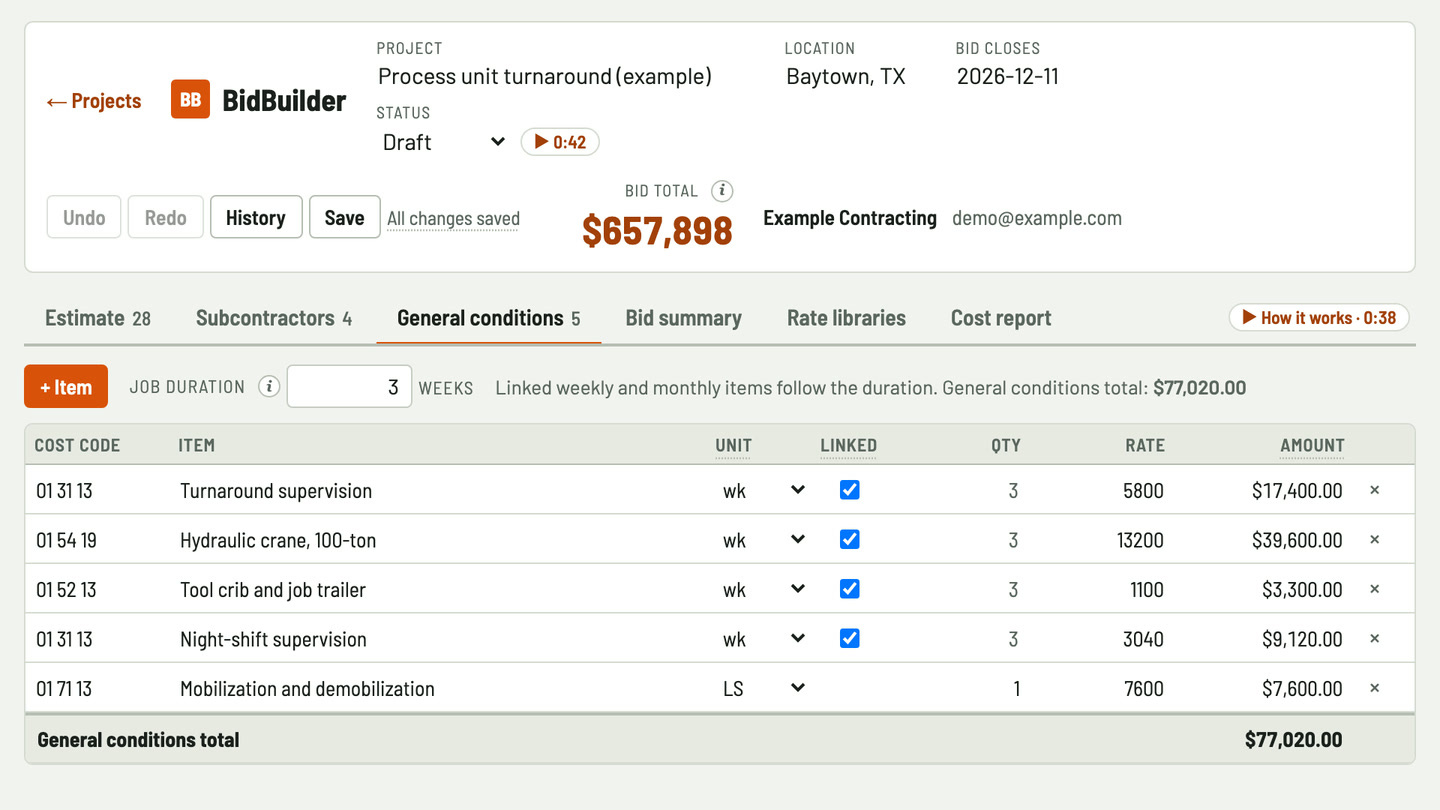Viewport: 1440px width, 810px height.
Task: Go back to Projects
Action: (x=94, y=101)
